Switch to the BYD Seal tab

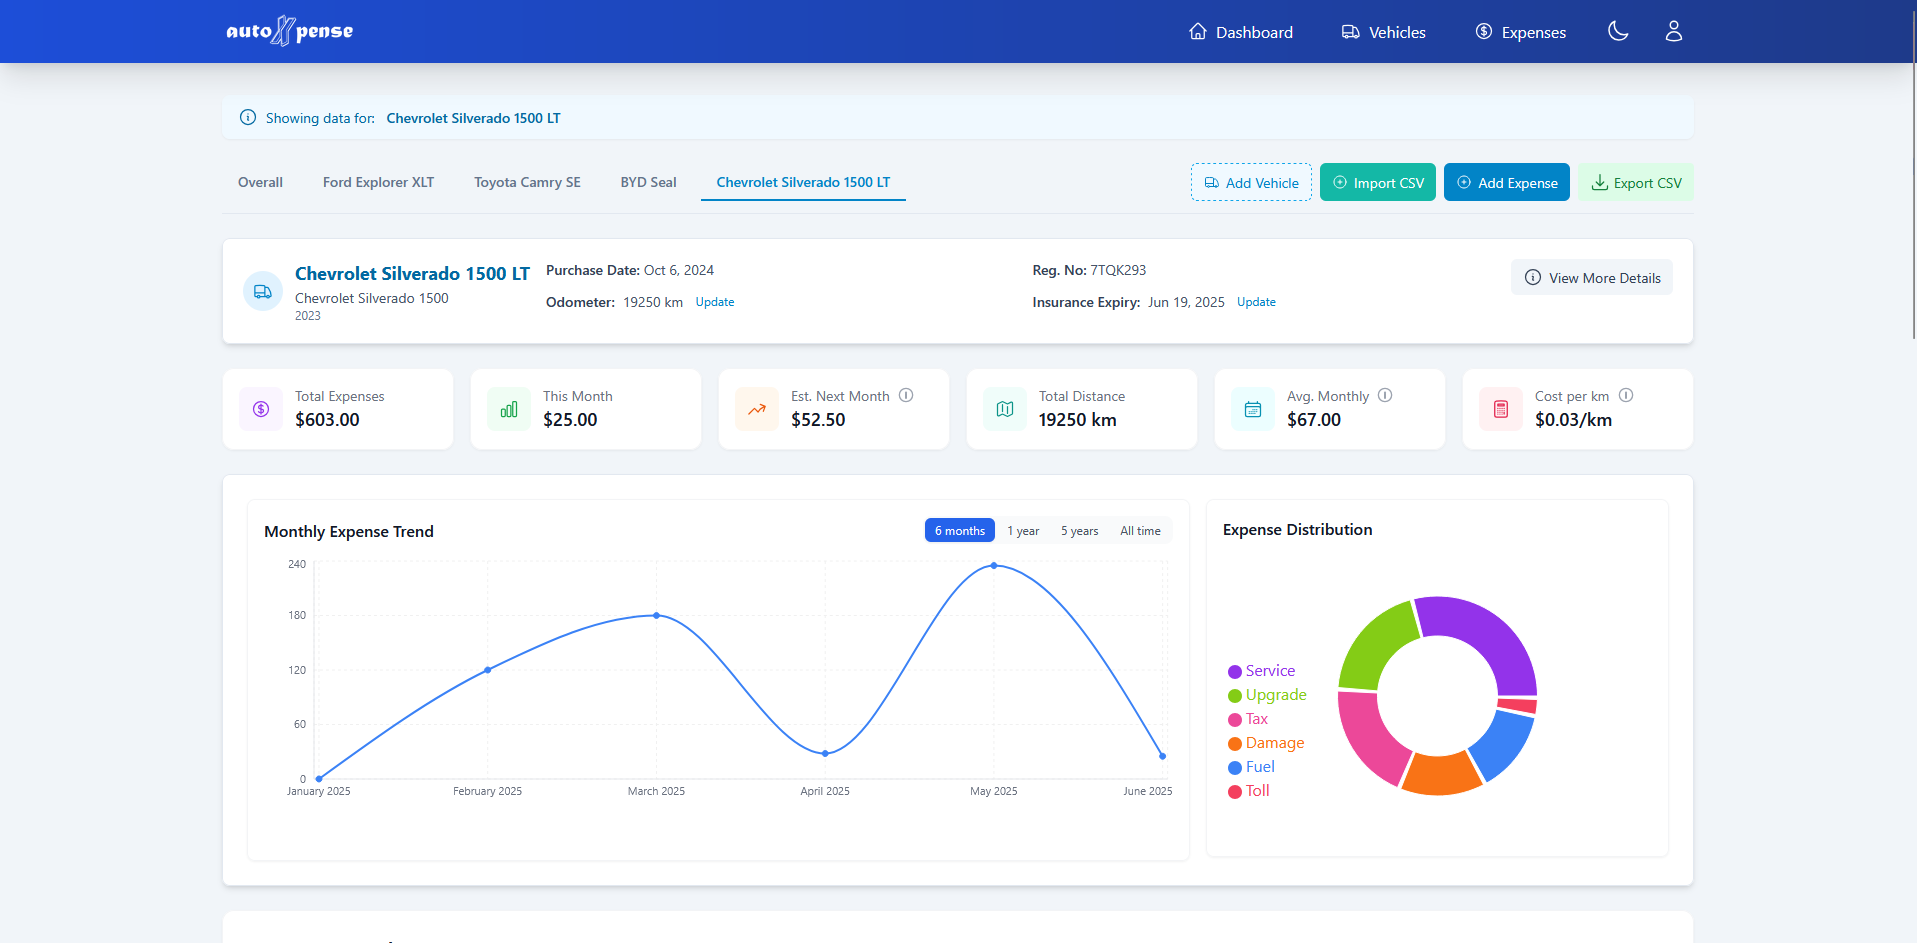click(648, 182)
